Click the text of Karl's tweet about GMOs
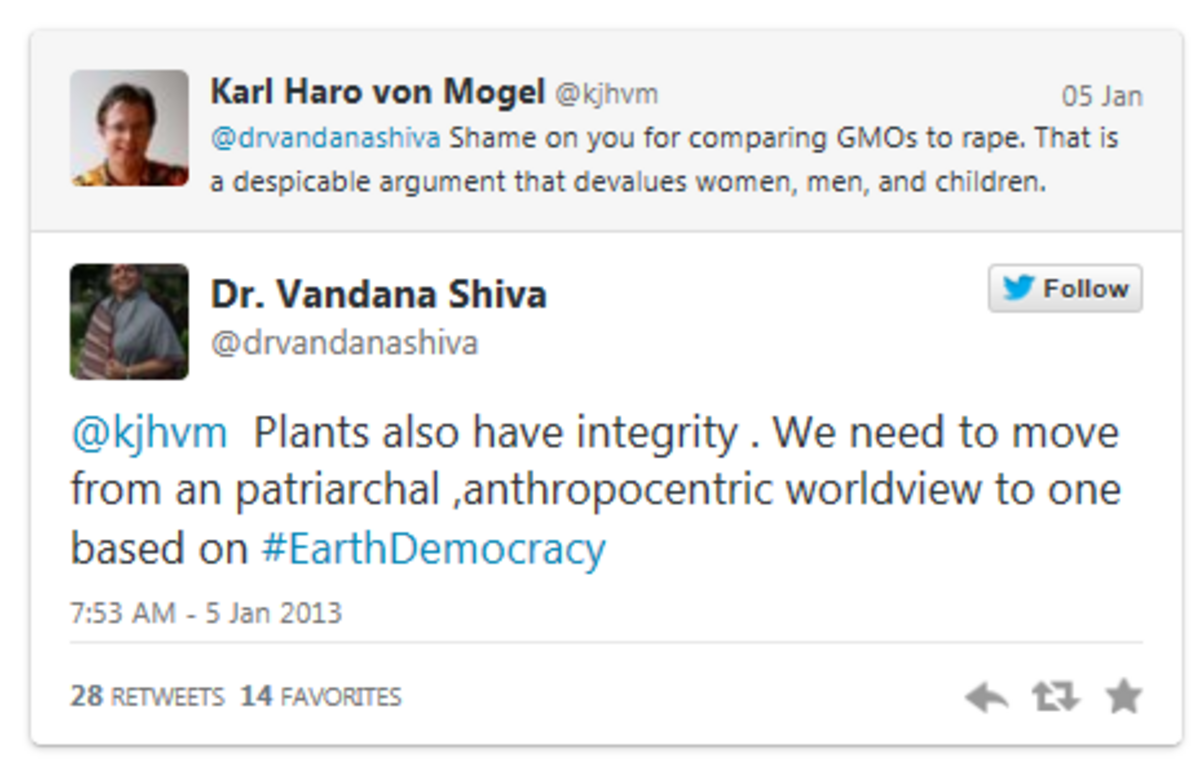The image size is (1200, 760). pos(664,160)
